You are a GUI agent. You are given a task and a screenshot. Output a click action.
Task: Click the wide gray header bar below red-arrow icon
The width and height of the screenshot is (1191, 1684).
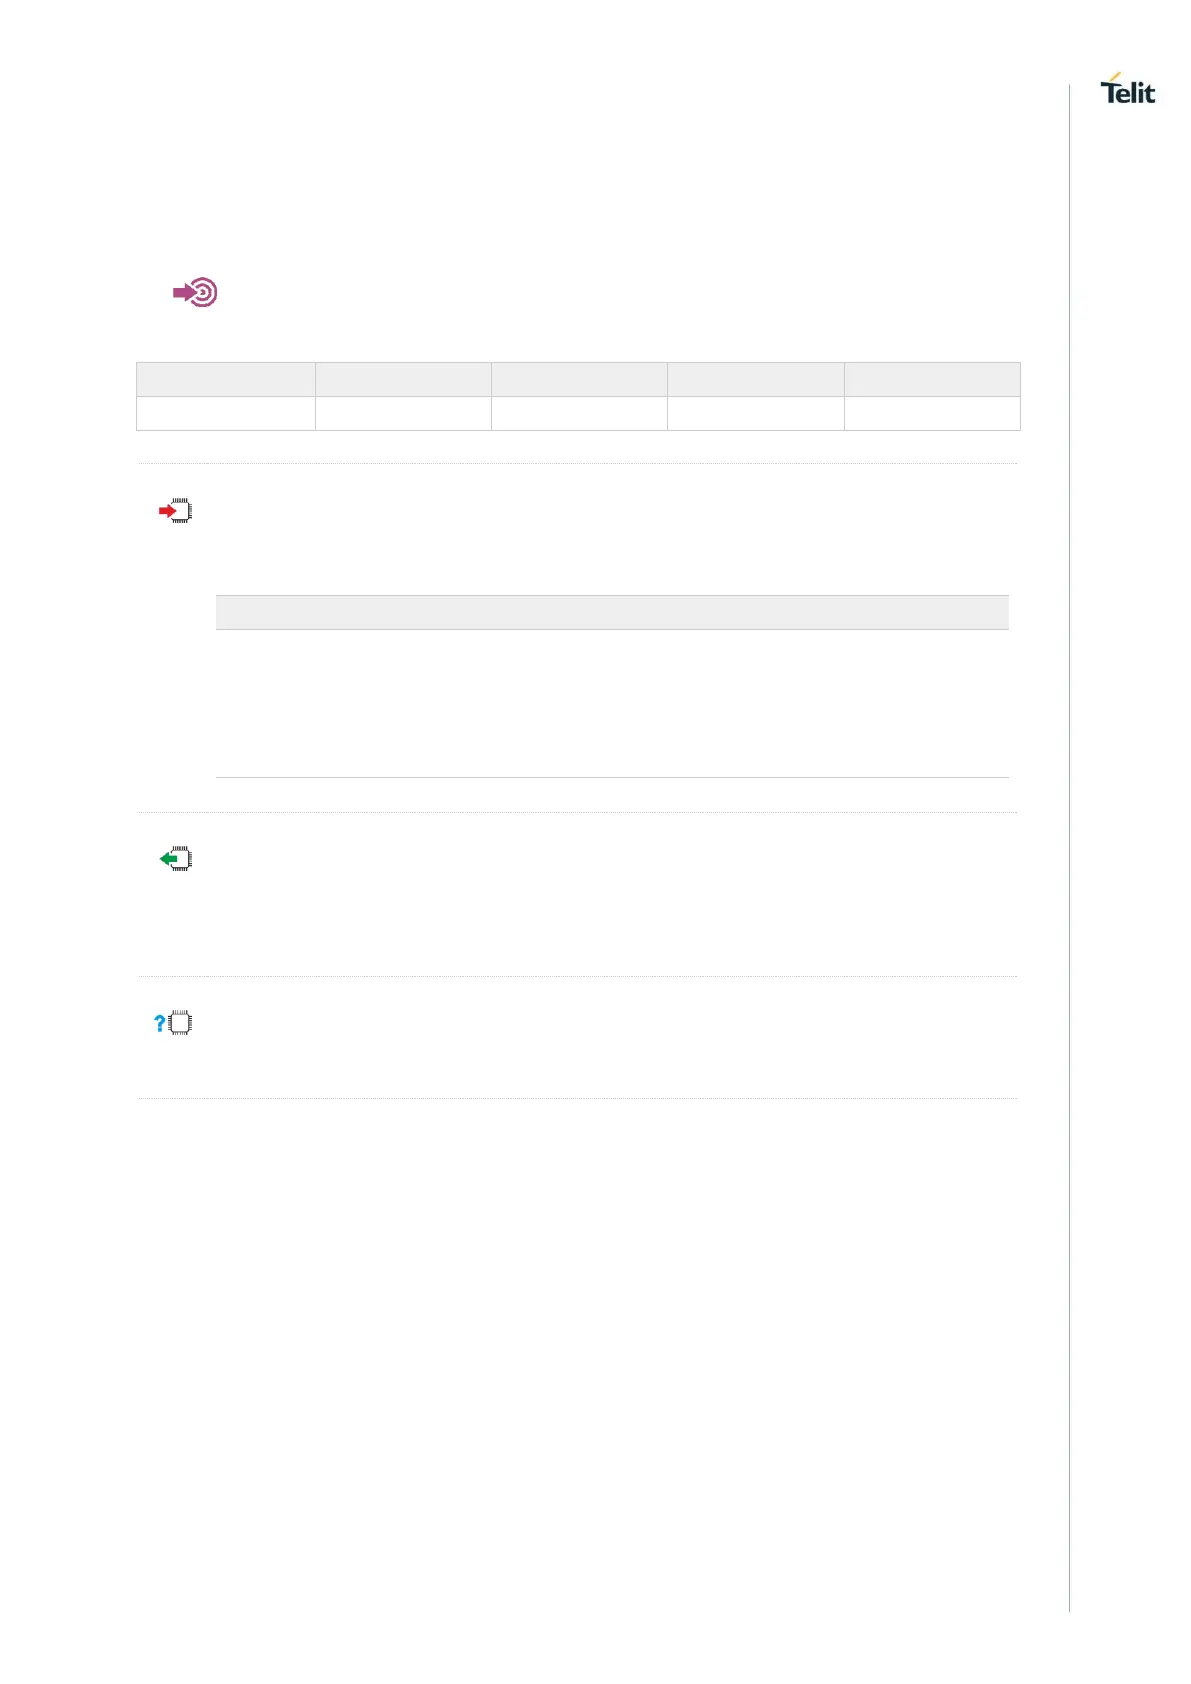[x=612, y=612]
